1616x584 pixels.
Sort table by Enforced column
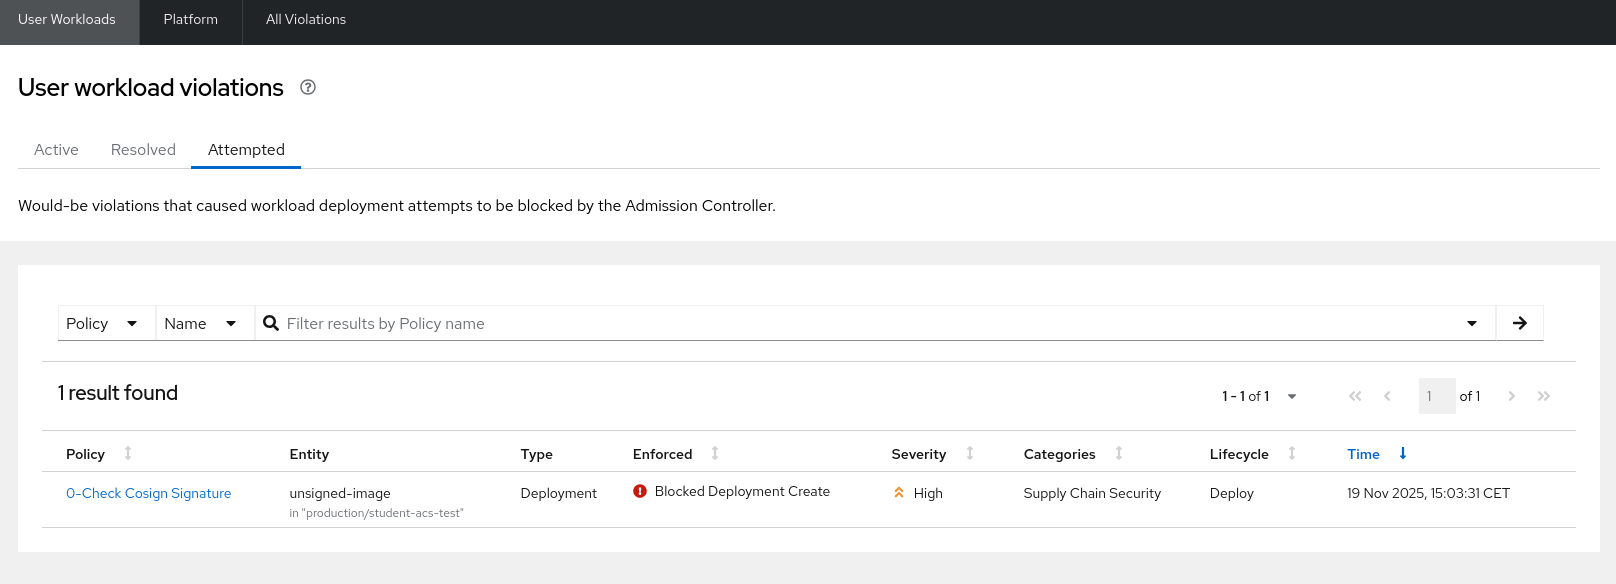(715, 454)
